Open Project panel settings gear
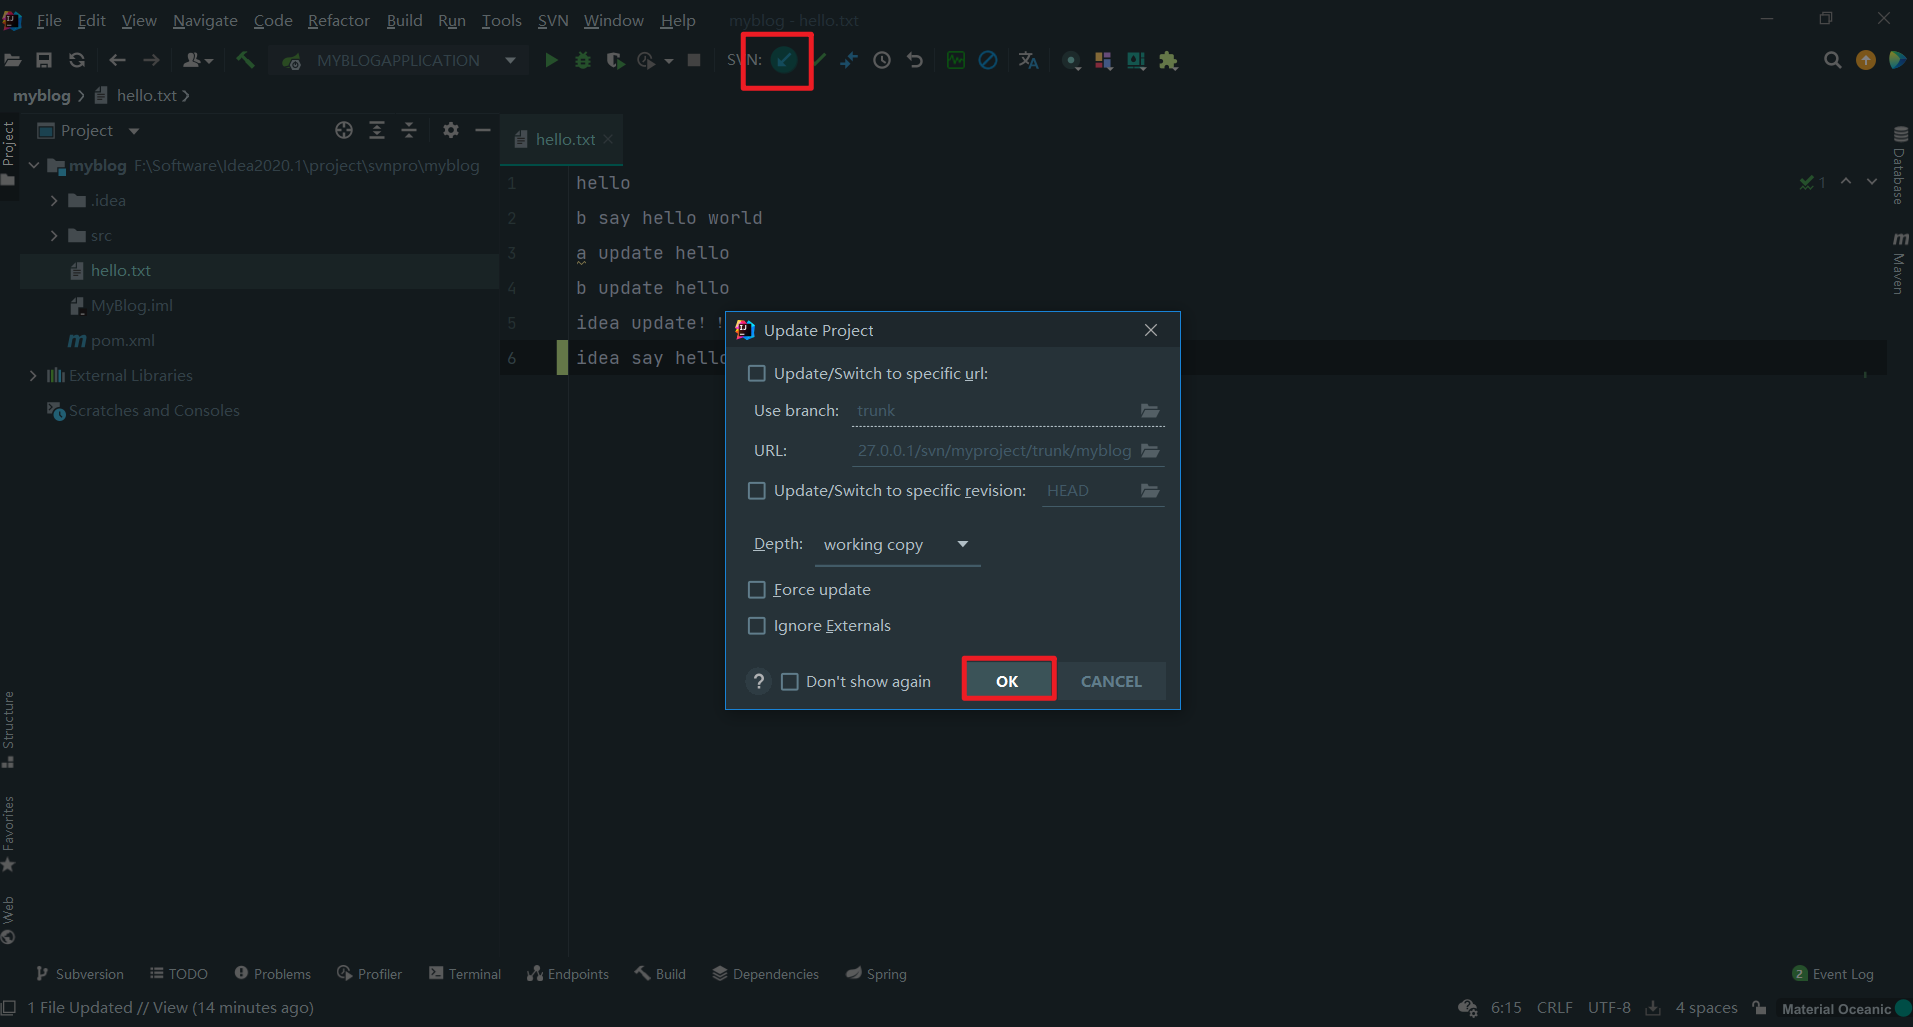This screenshot has height=1027, width=1913. point(451,130)
